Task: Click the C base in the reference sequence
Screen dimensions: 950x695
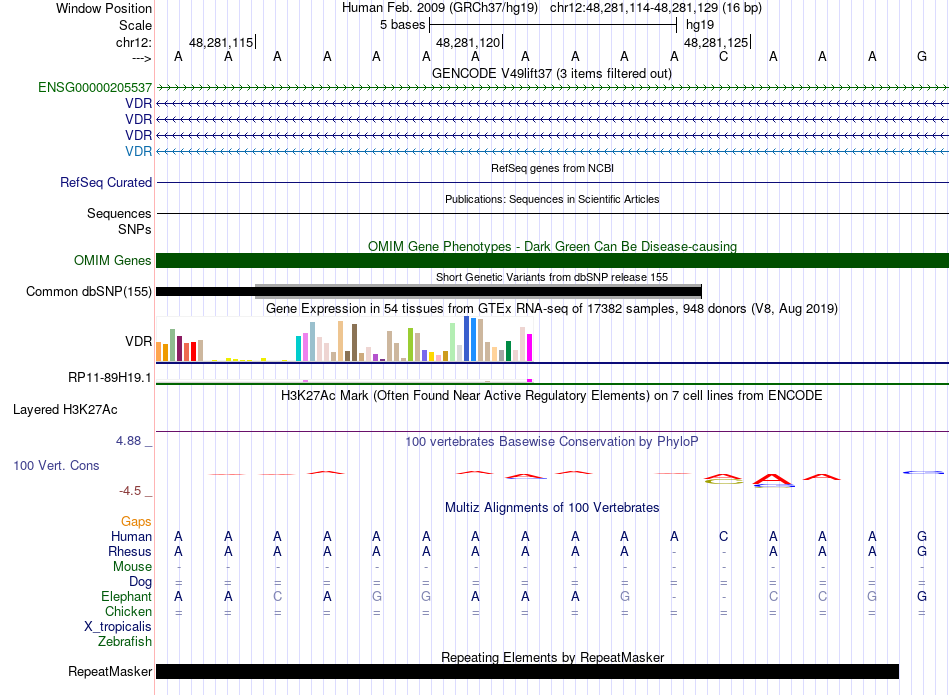Action: (723, 56)
